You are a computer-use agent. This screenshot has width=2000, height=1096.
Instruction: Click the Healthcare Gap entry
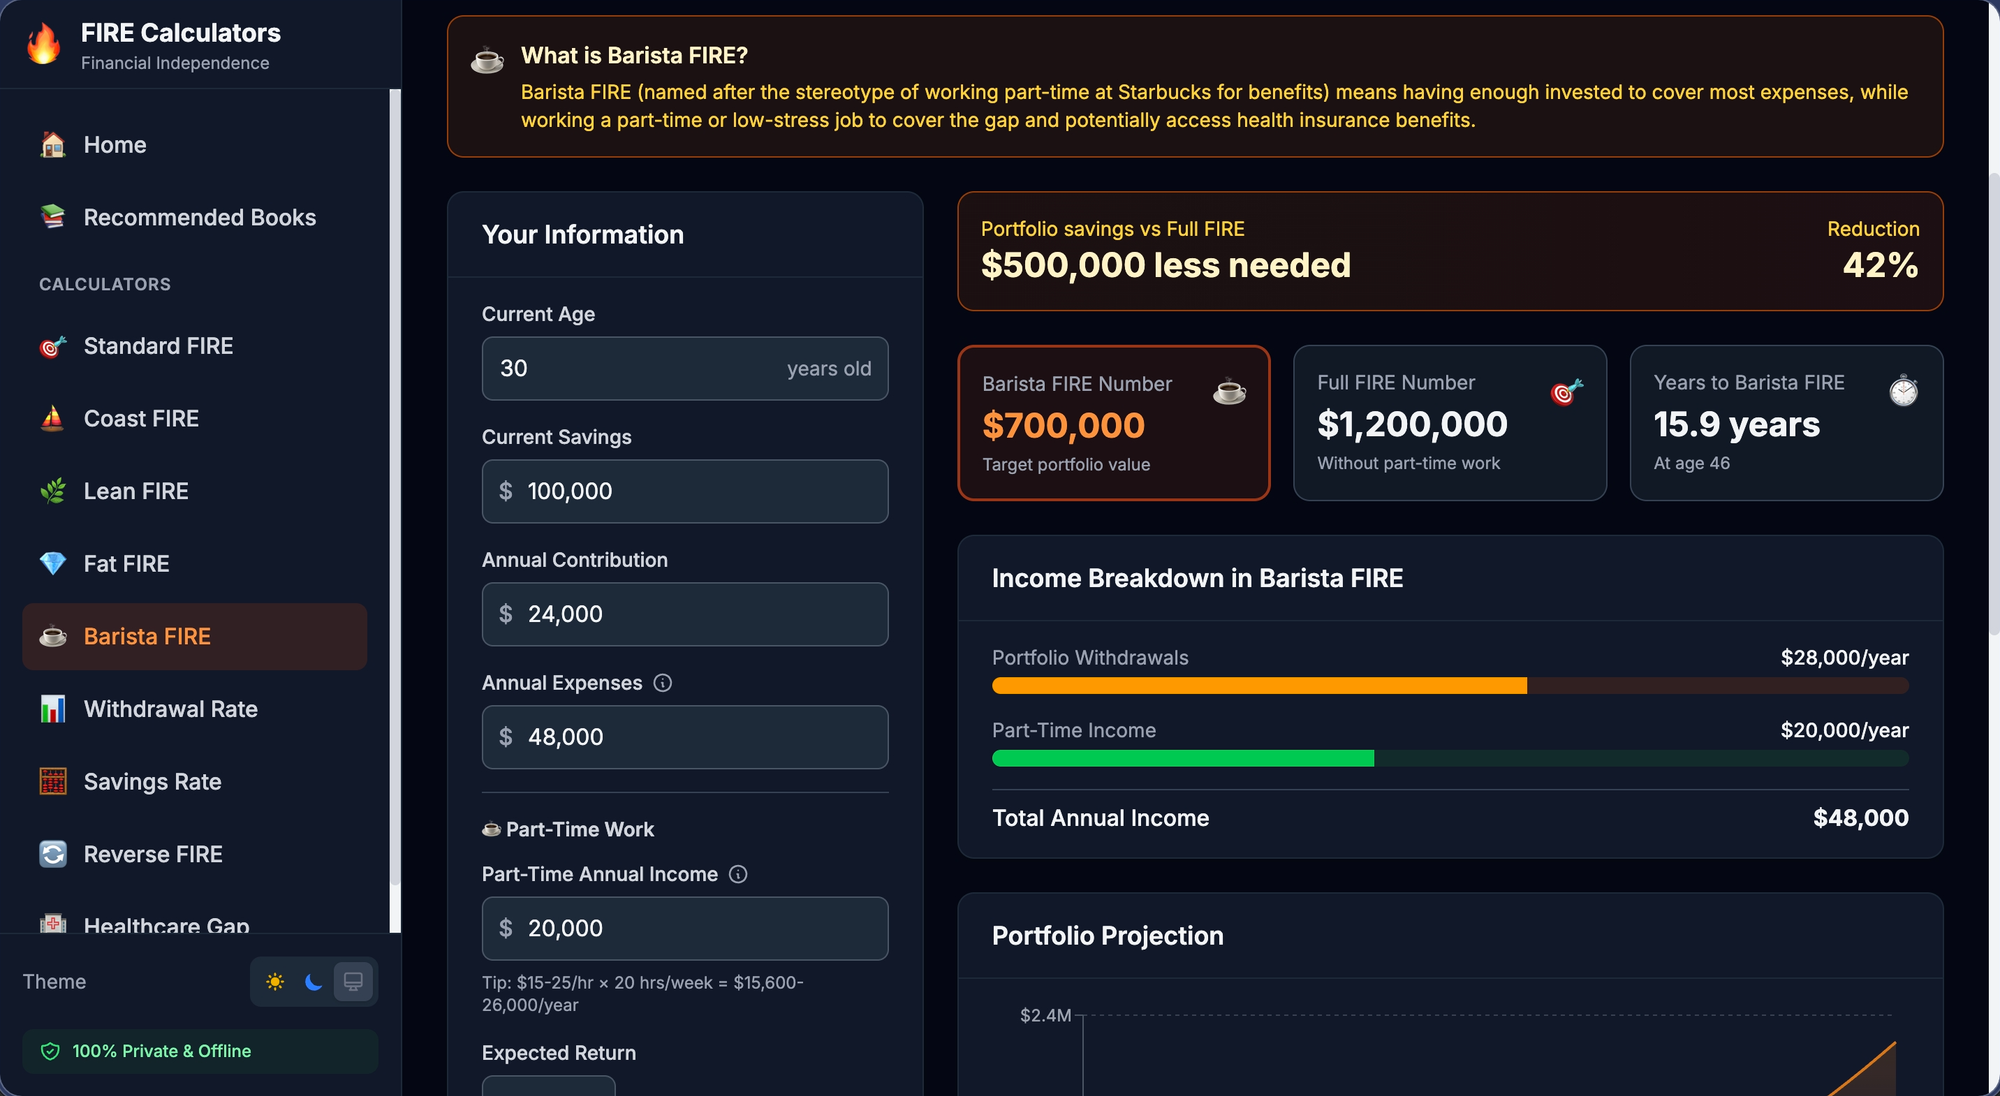[x=165, y=925]
